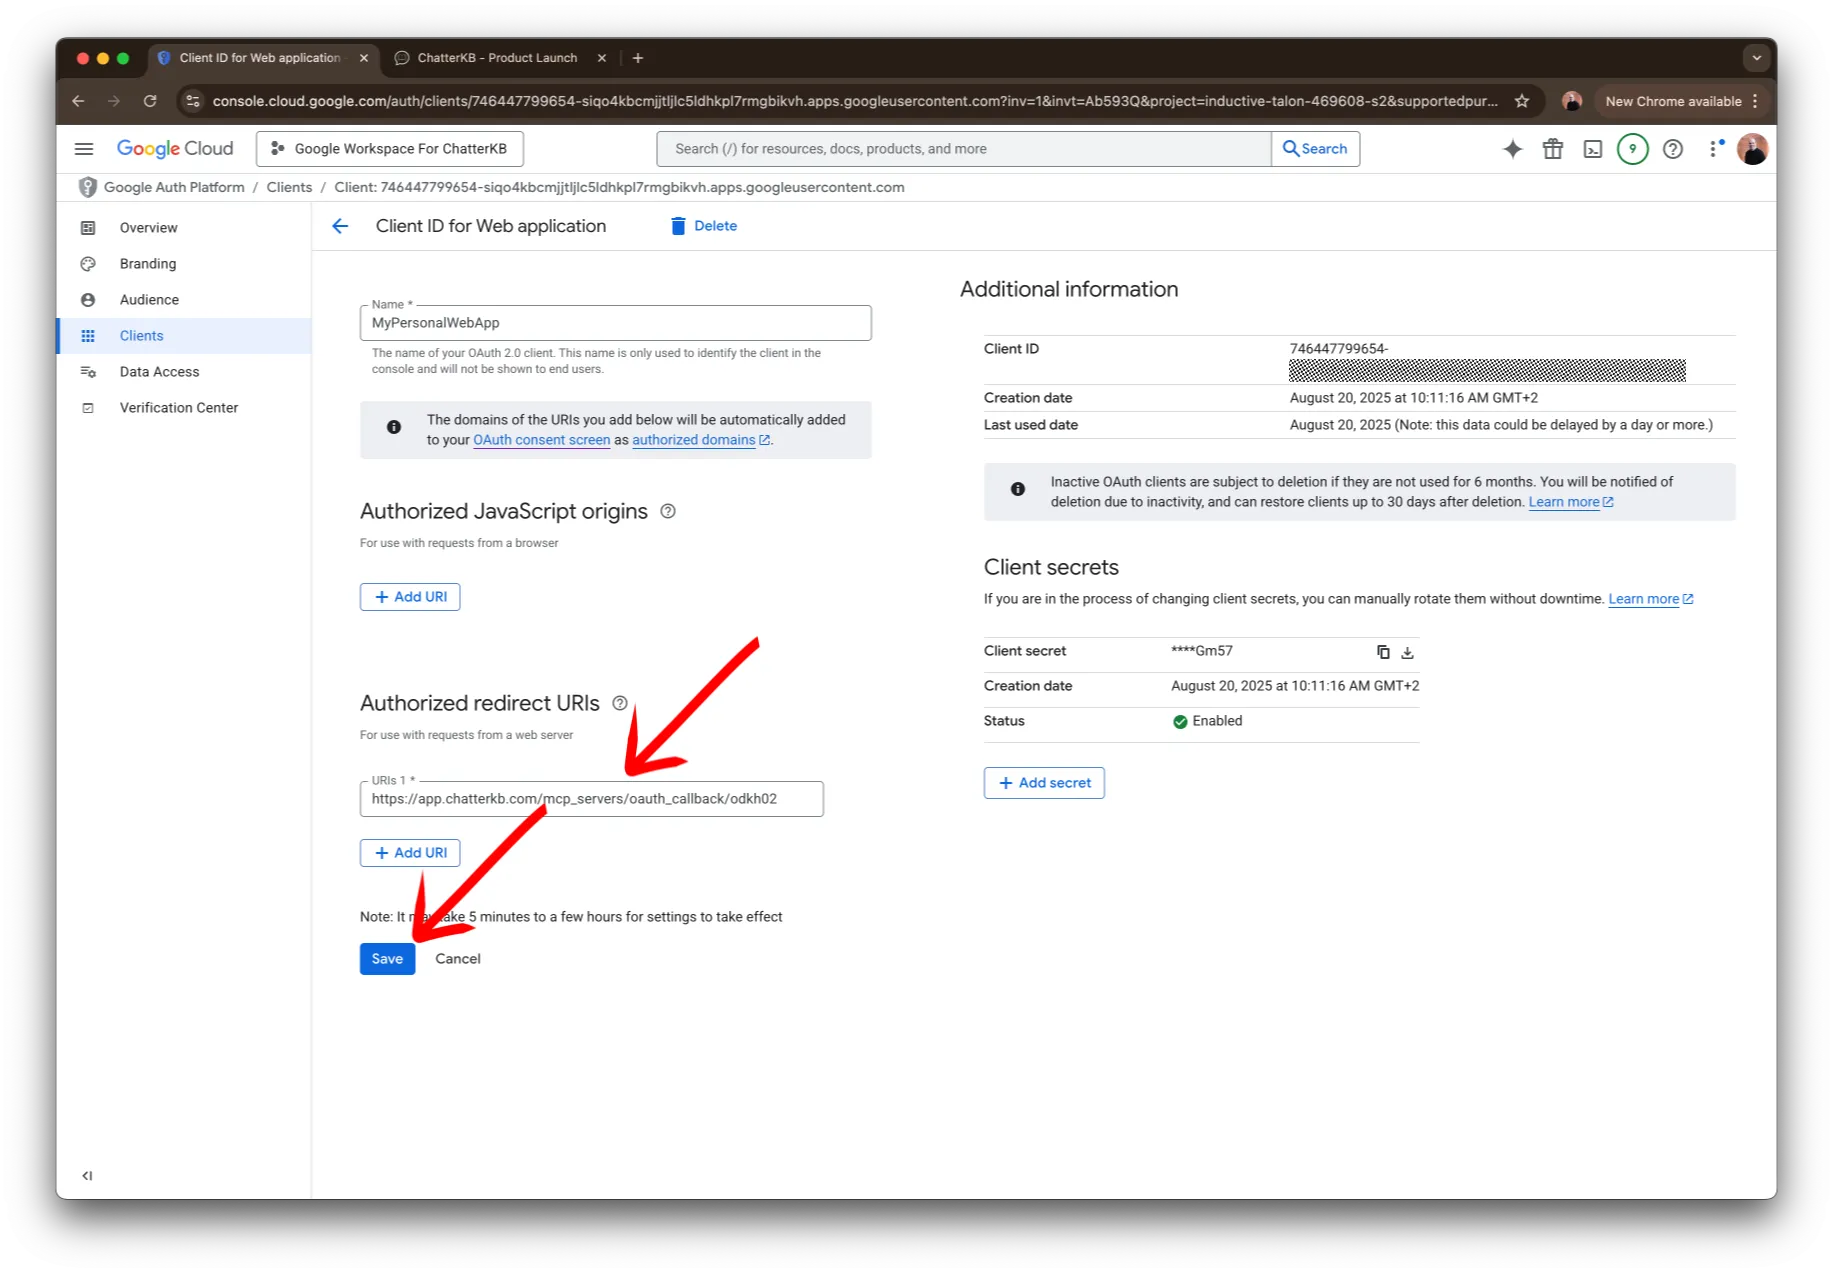
Task: Click the Delete trash can button
Action: 704,226
